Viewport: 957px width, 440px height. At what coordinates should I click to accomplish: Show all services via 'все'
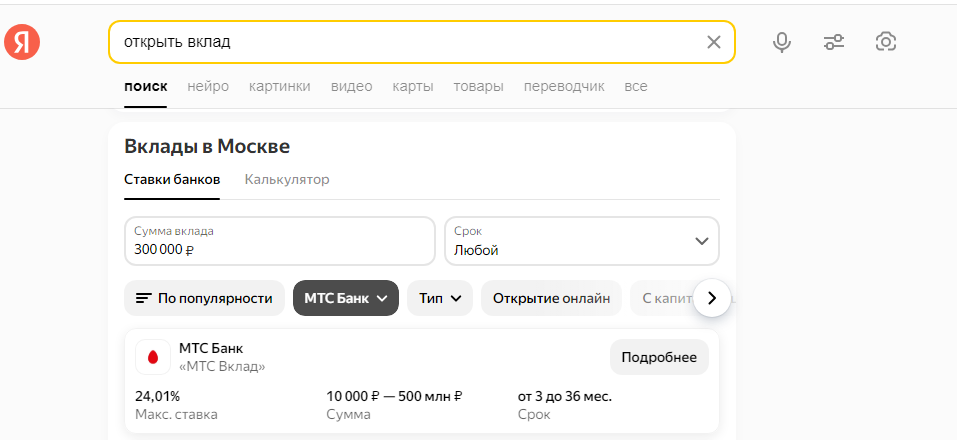click(635, 87)
